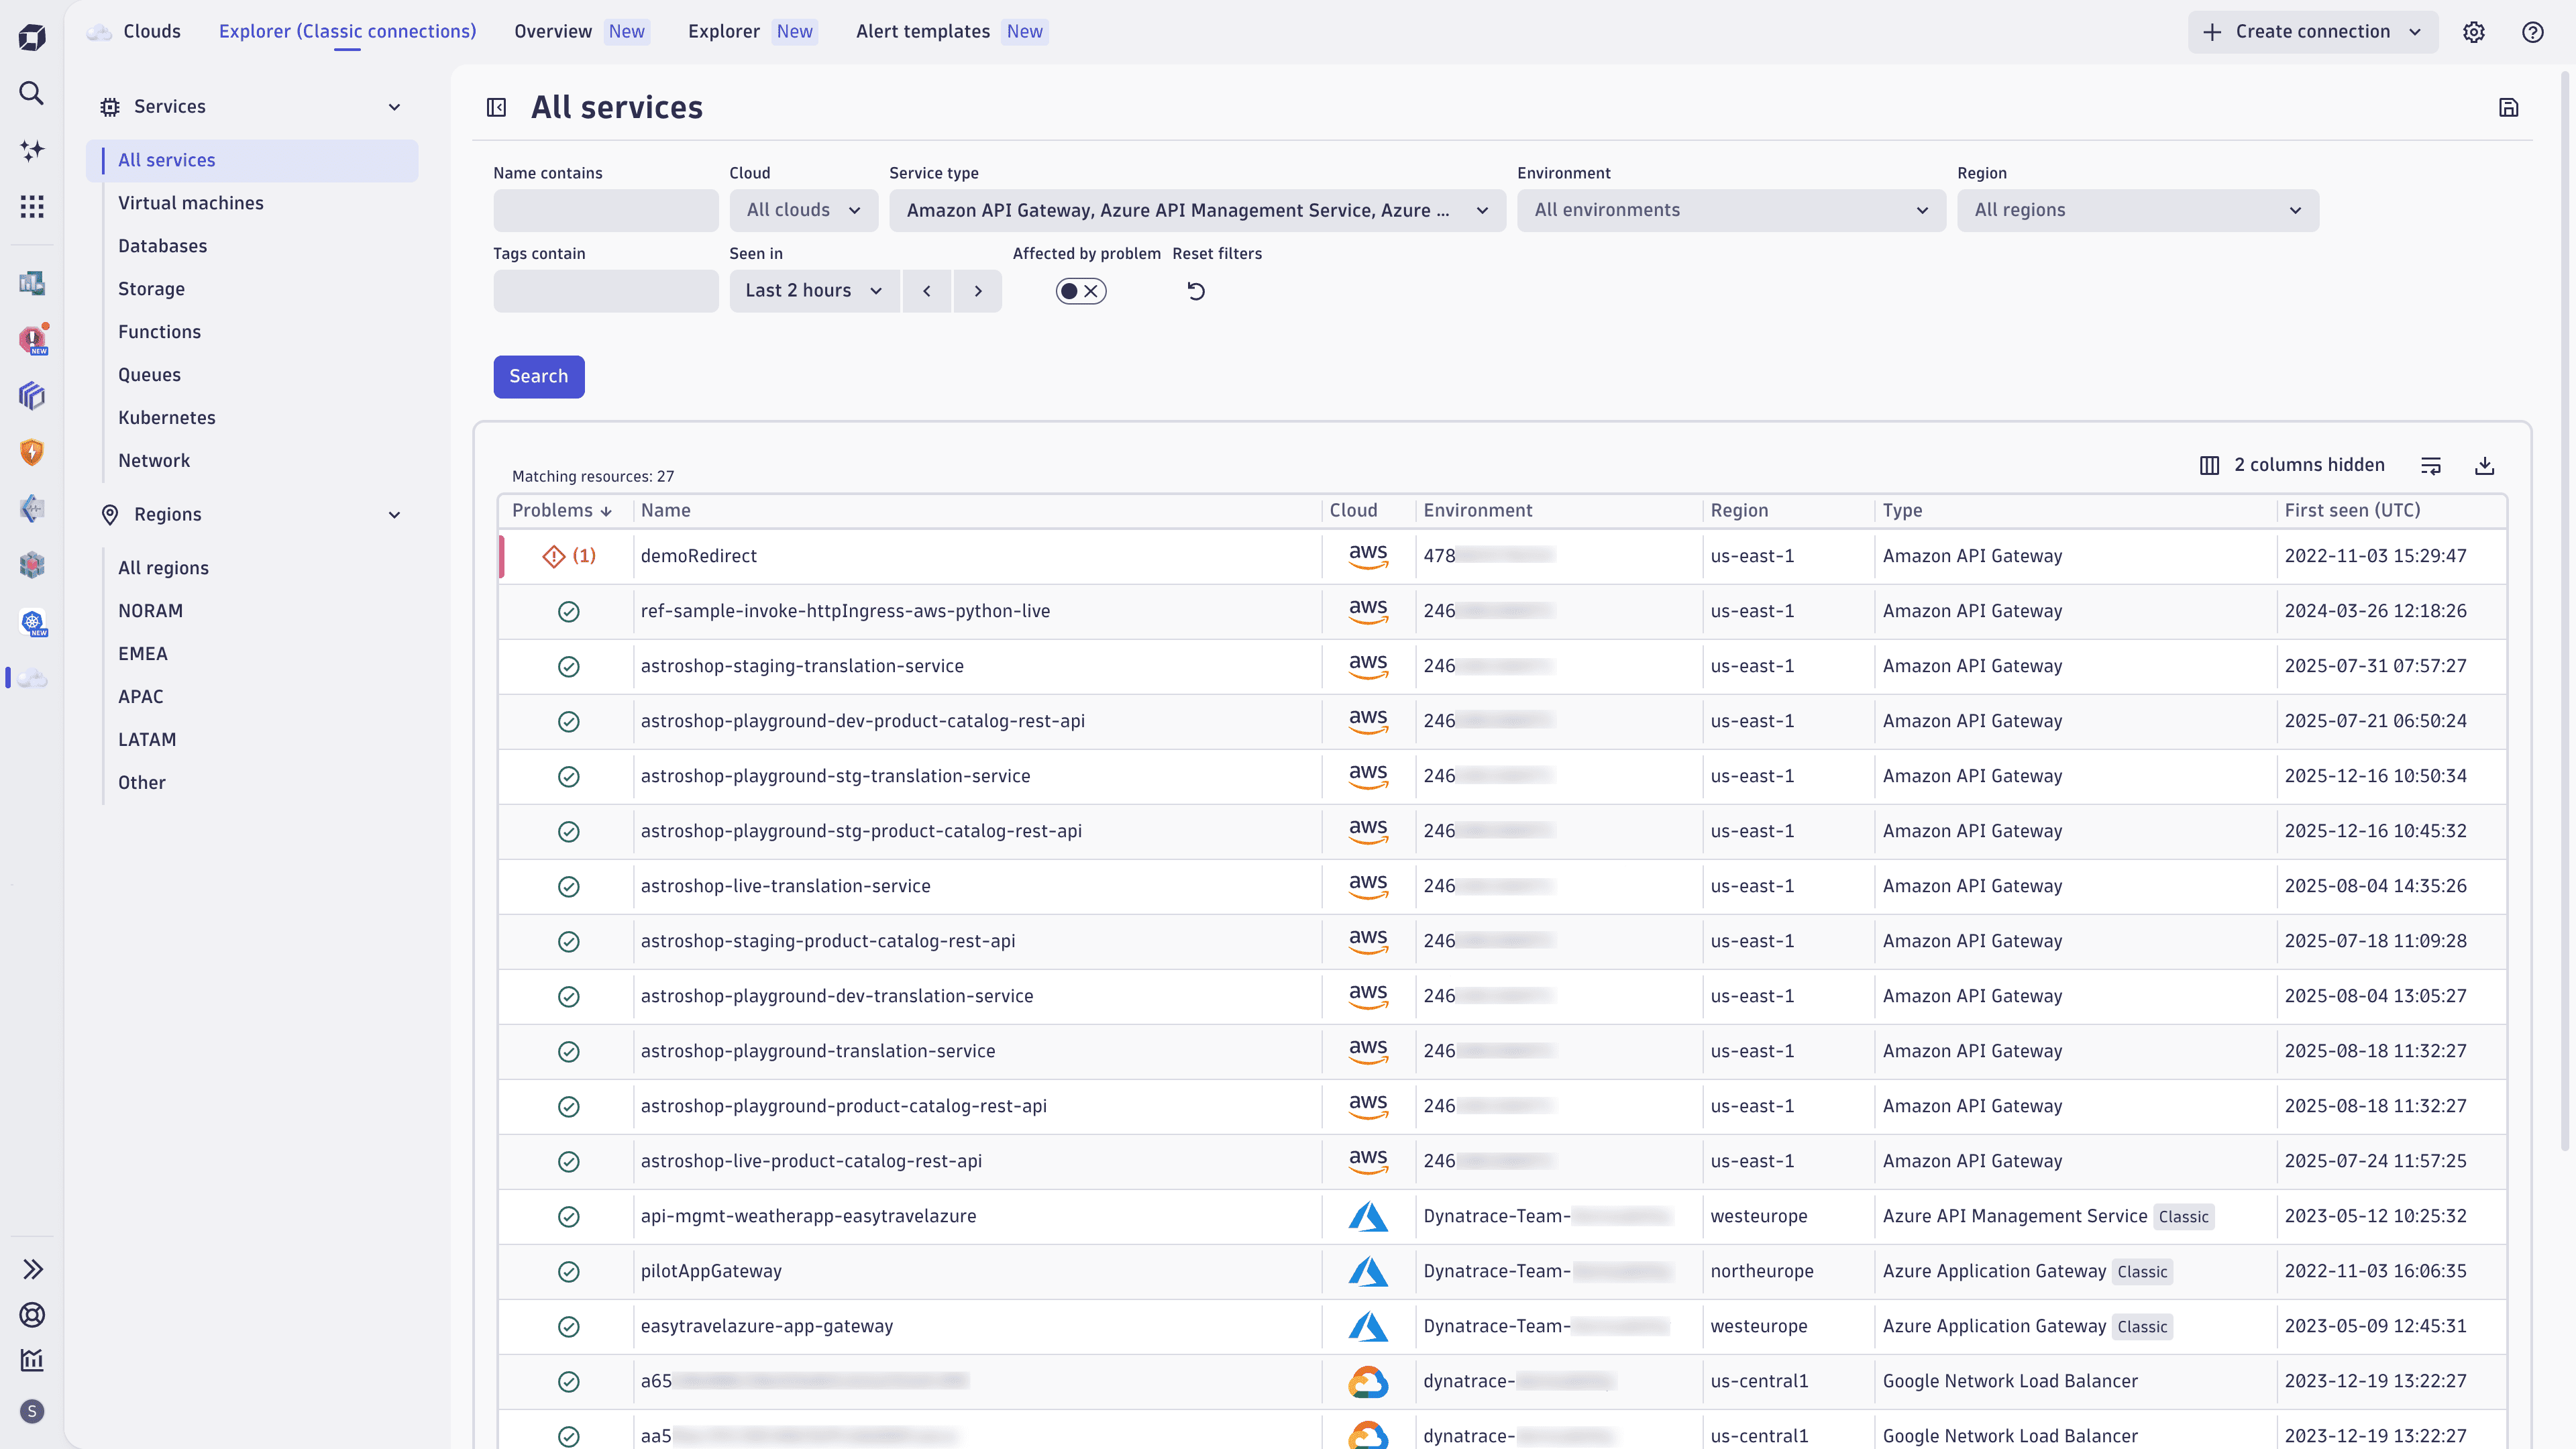Open the Kubernetes app marked NEW in sidebar

[x=32, y=623]
